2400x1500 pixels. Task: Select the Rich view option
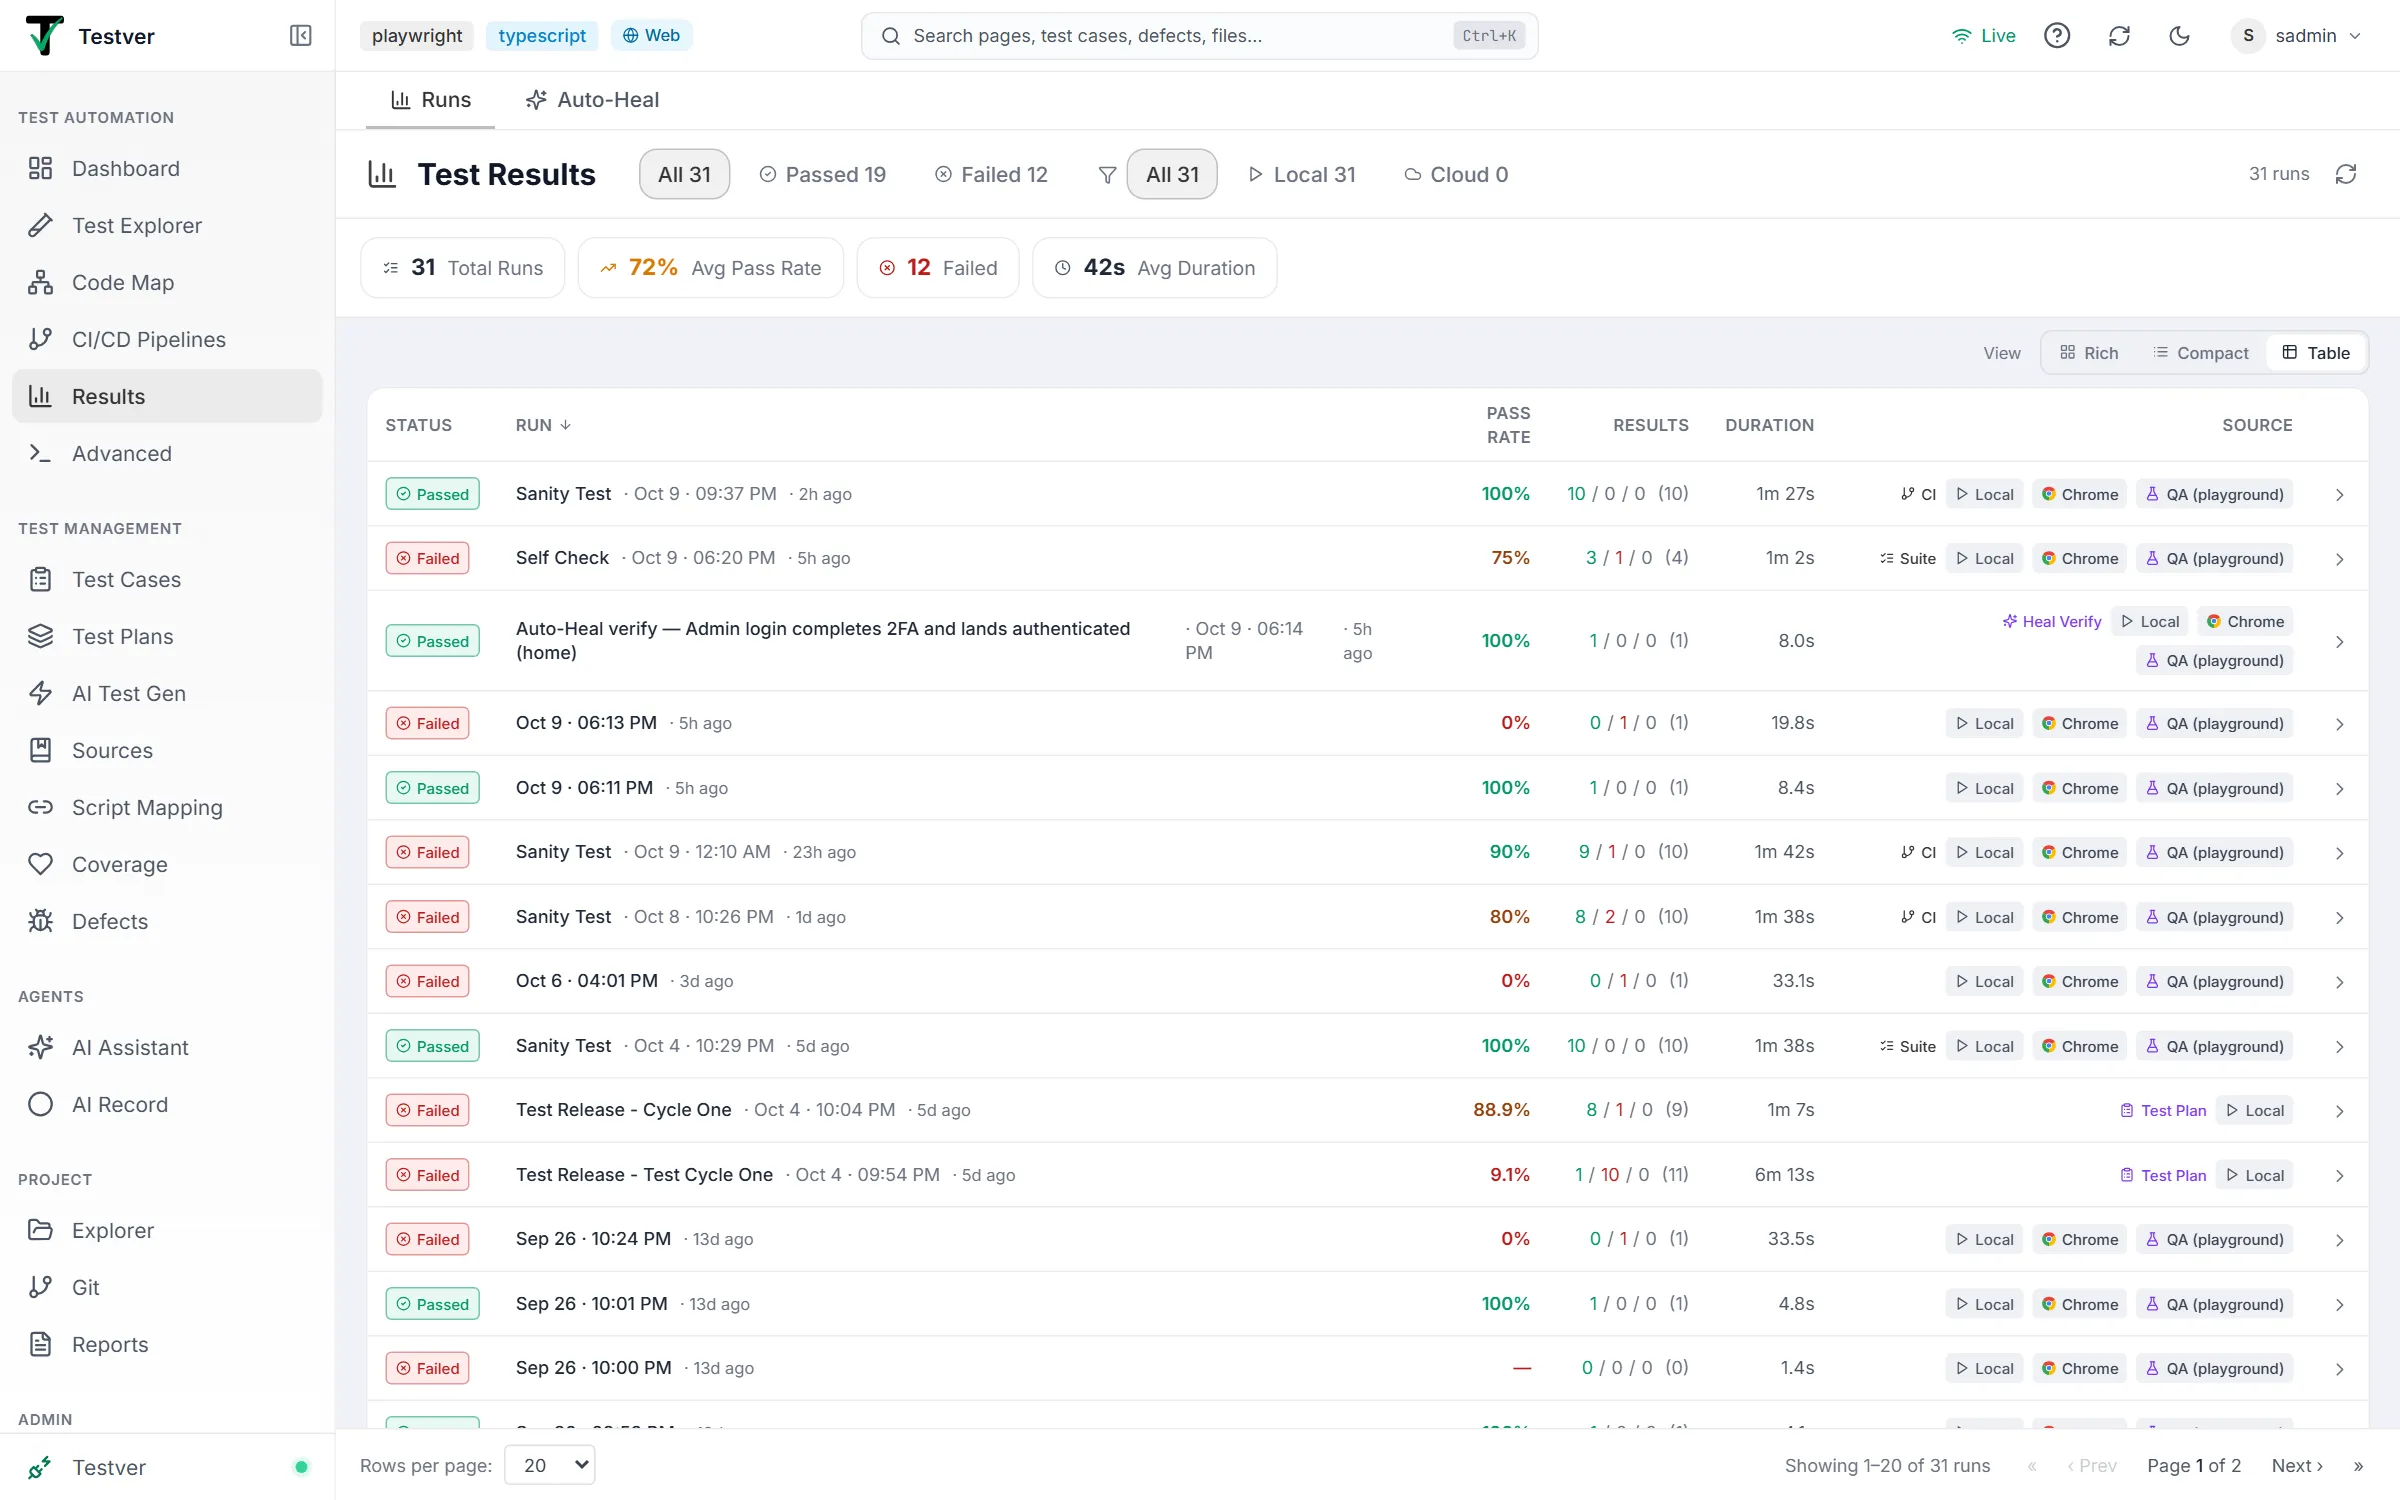(2089, 353)
